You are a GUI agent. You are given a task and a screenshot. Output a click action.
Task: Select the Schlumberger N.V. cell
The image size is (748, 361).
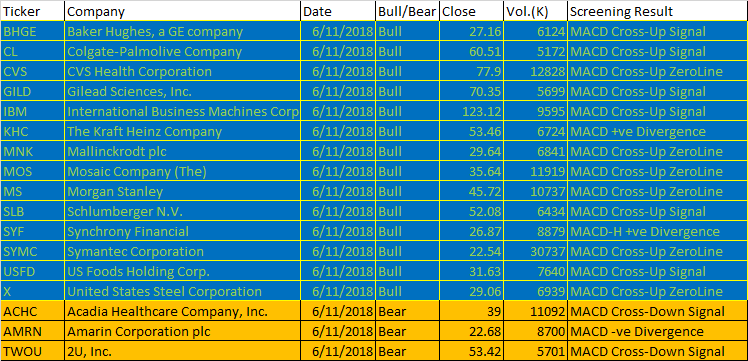[x=183, y=212]
